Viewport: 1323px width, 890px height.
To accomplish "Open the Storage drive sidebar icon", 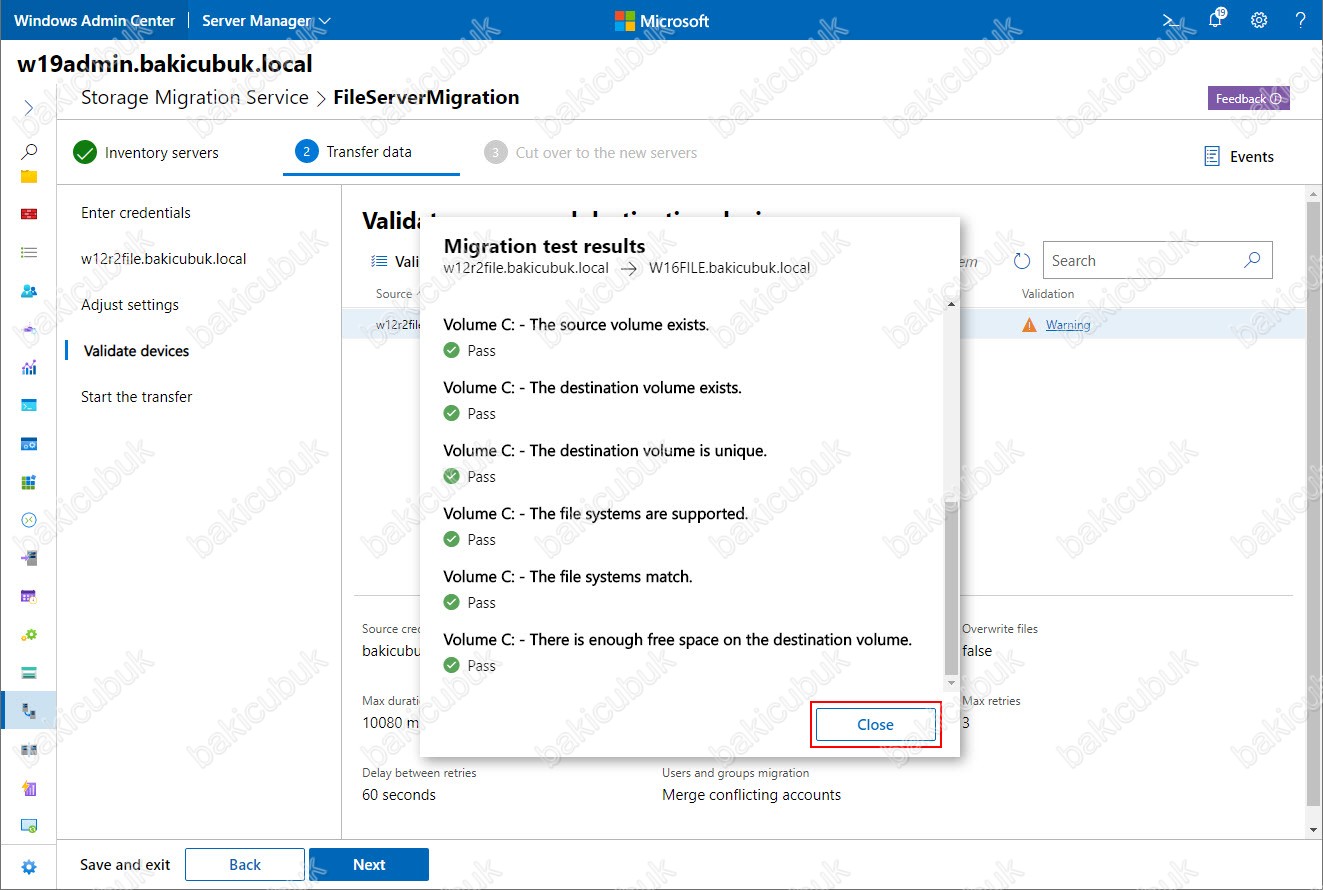I will pos(29,673).
